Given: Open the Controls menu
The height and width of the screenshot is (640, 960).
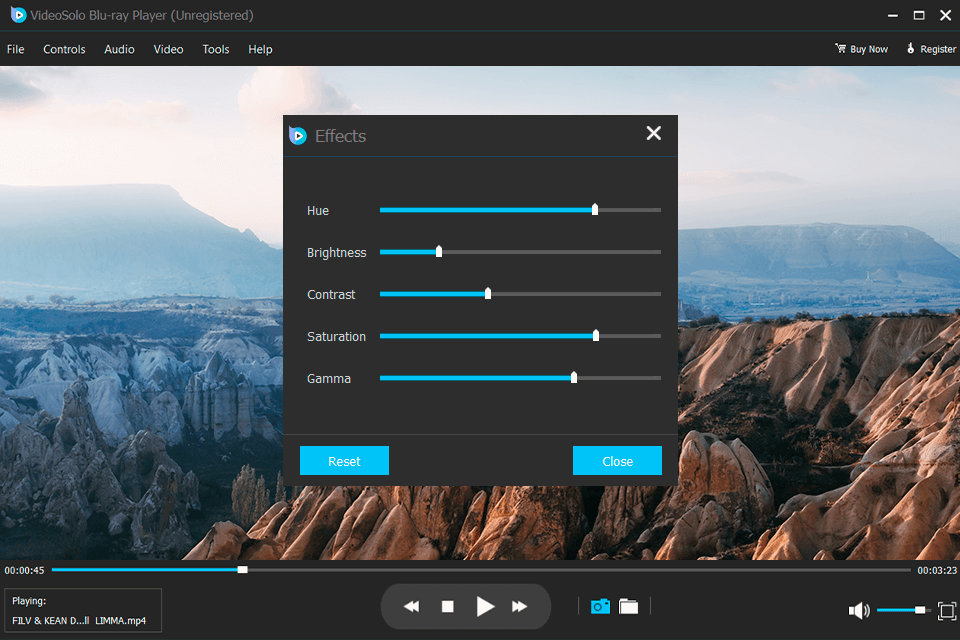Looking at the screenshot, I should [x=64, y=48].
